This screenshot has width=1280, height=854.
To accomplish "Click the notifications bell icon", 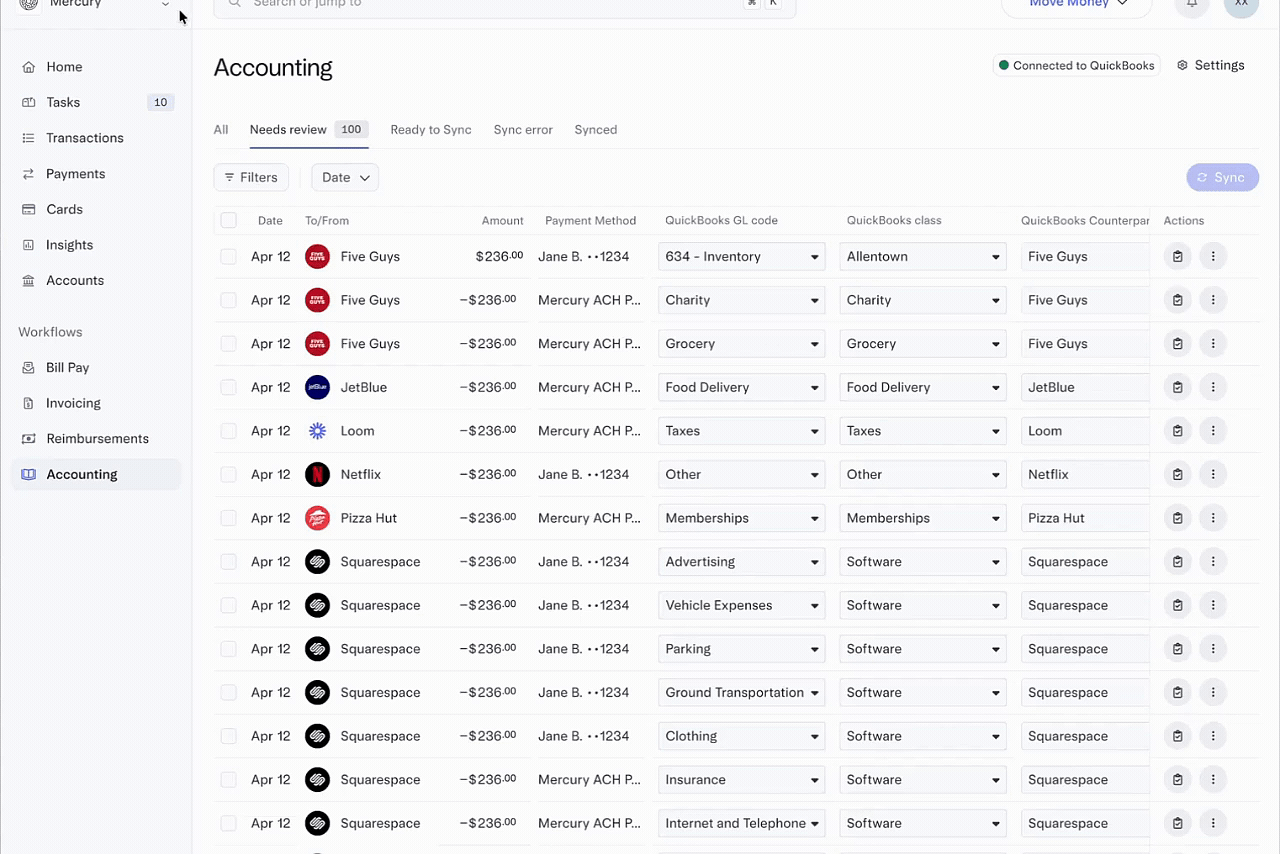I will point(1192,4).
